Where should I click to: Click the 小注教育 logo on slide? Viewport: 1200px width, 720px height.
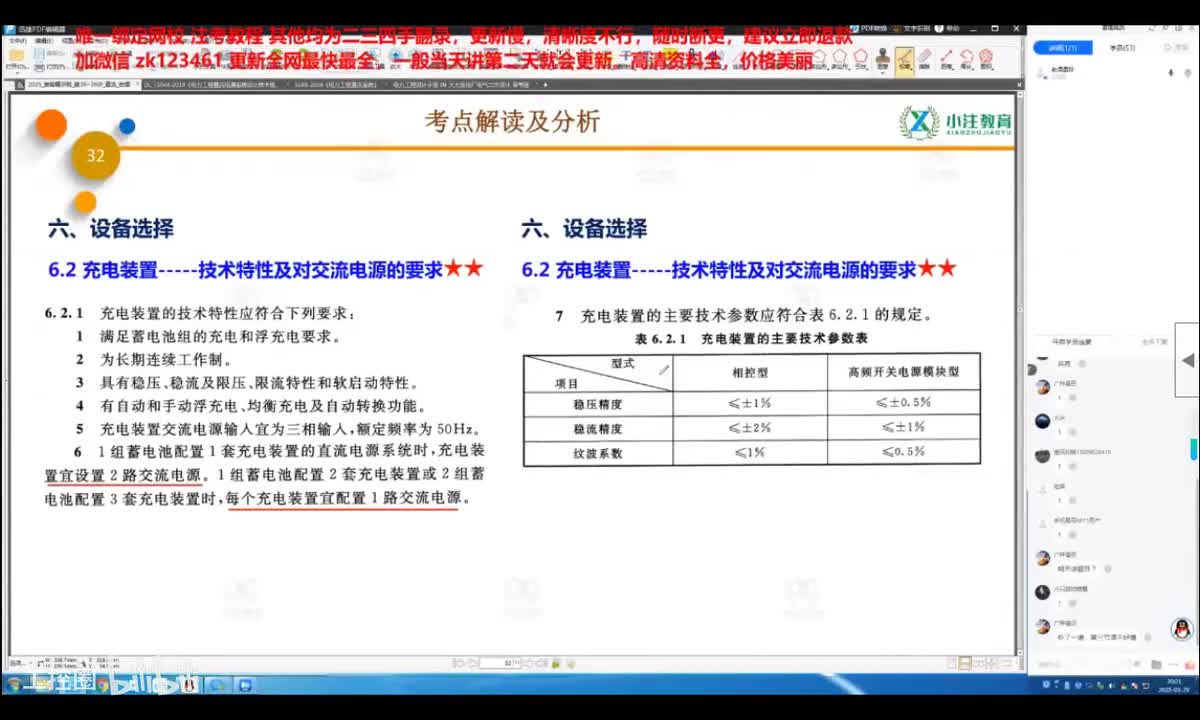(x=956, y=123)
